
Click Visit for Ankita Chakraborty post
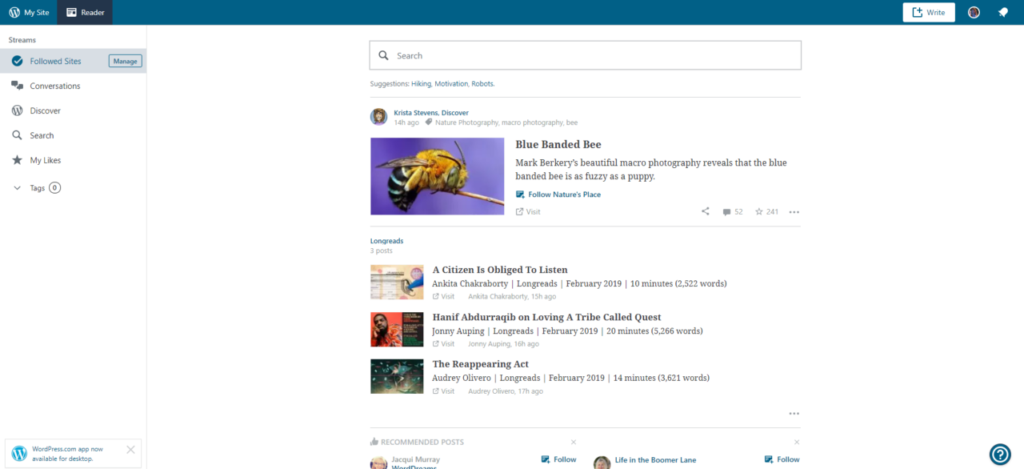click(x=443, y=297)
